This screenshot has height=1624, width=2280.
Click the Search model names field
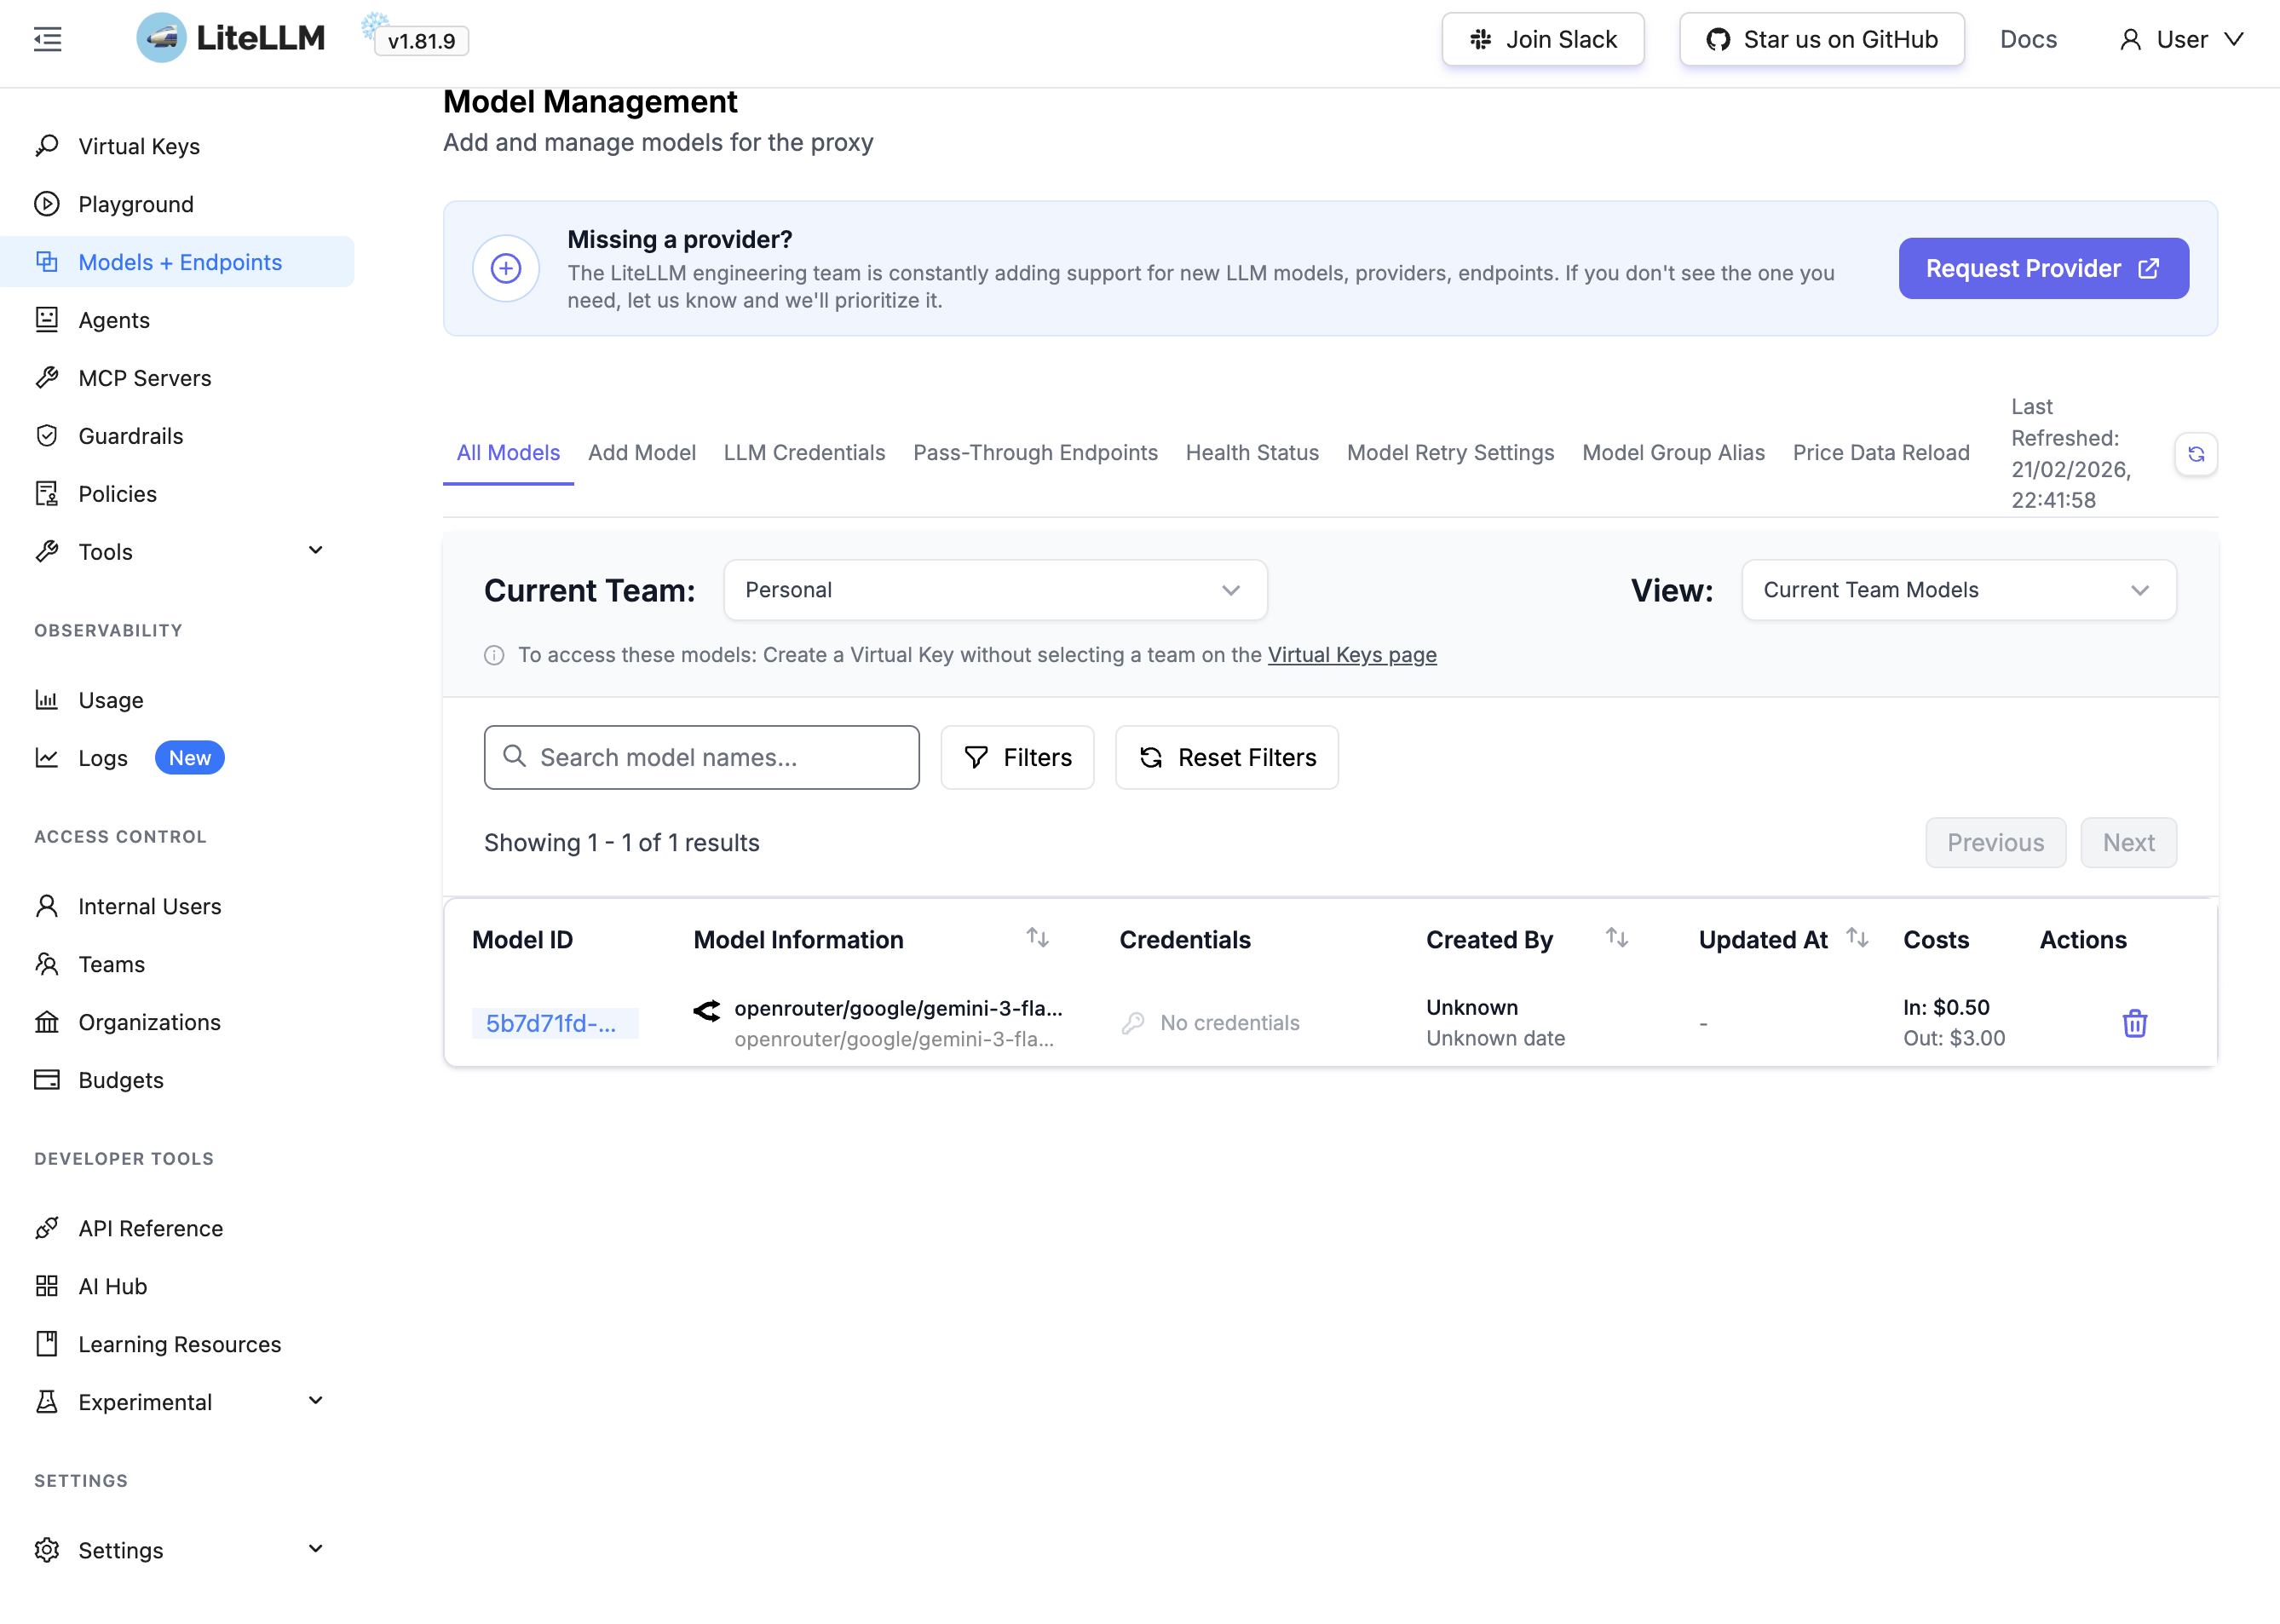[702, 757]
